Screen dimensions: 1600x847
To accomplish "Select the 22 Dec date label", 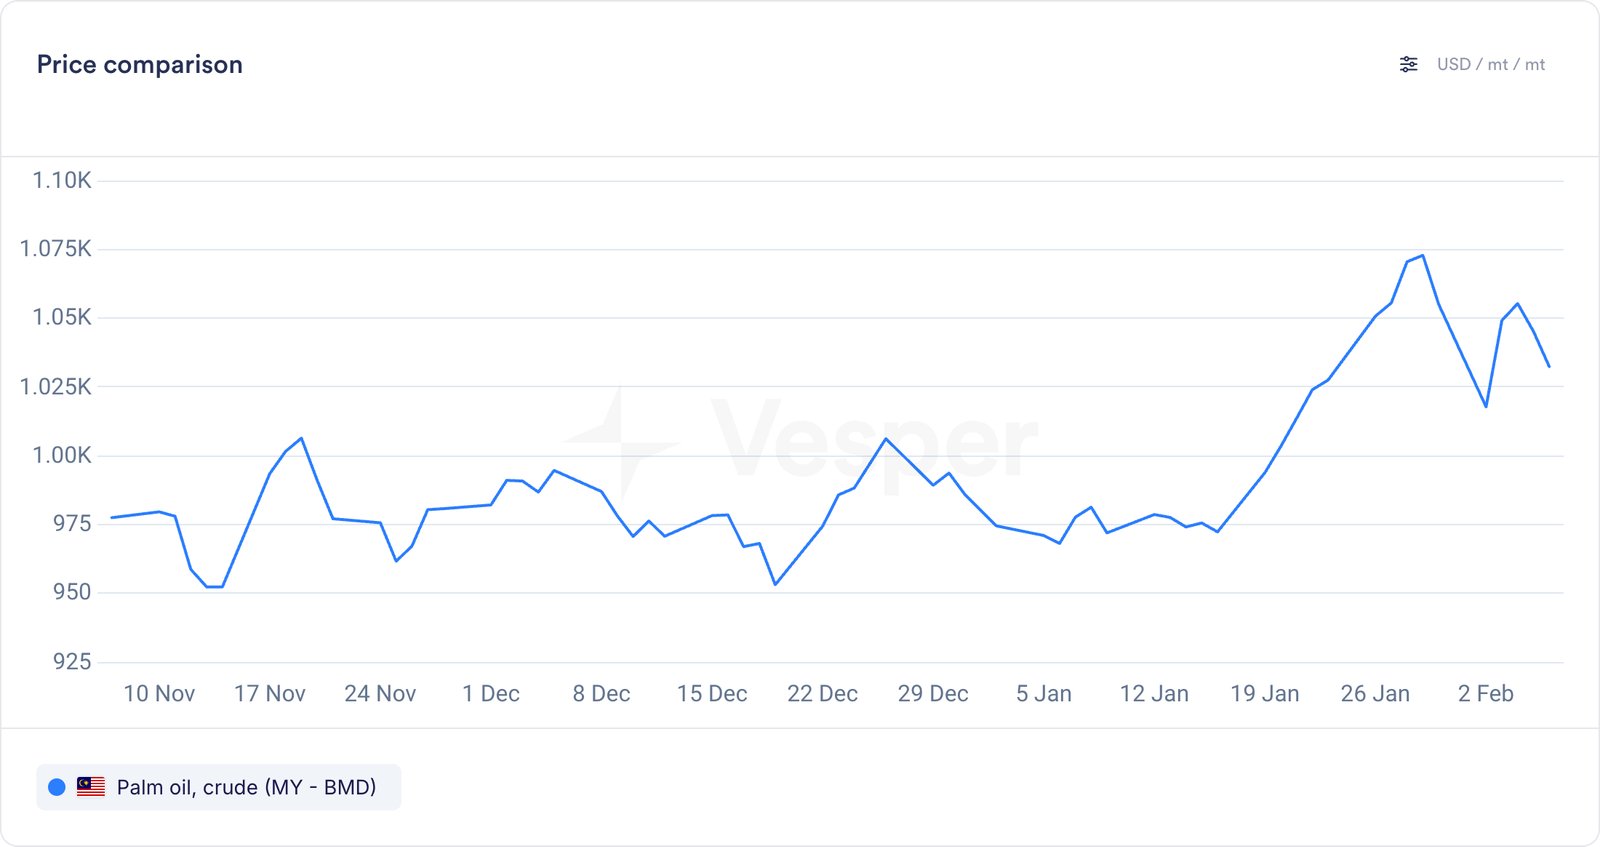I will 822,694.
